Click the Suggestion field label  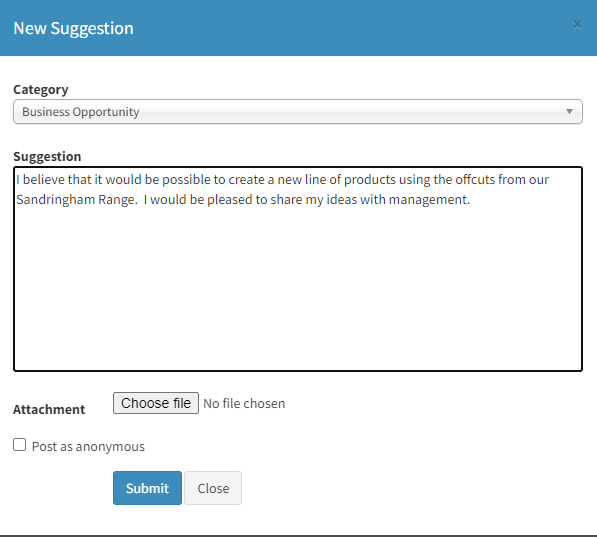pos(47,157)
